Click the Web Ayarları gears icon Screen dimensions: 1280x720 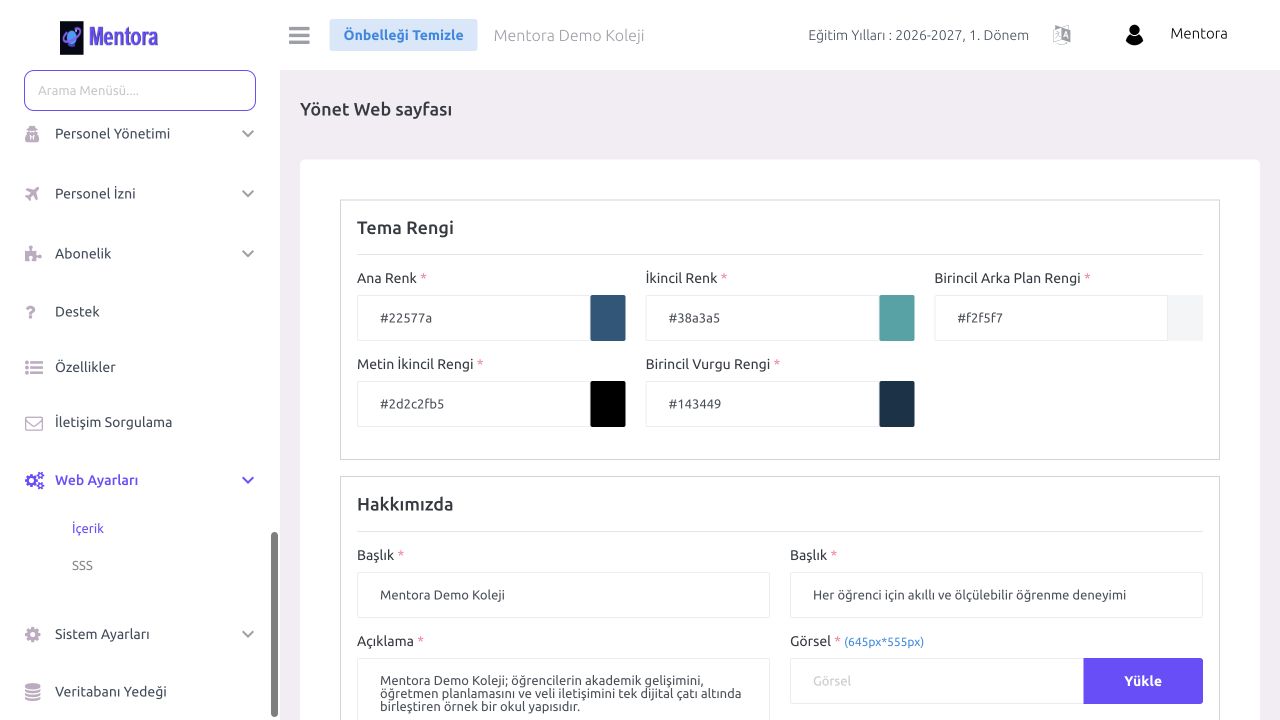[34, 481]
